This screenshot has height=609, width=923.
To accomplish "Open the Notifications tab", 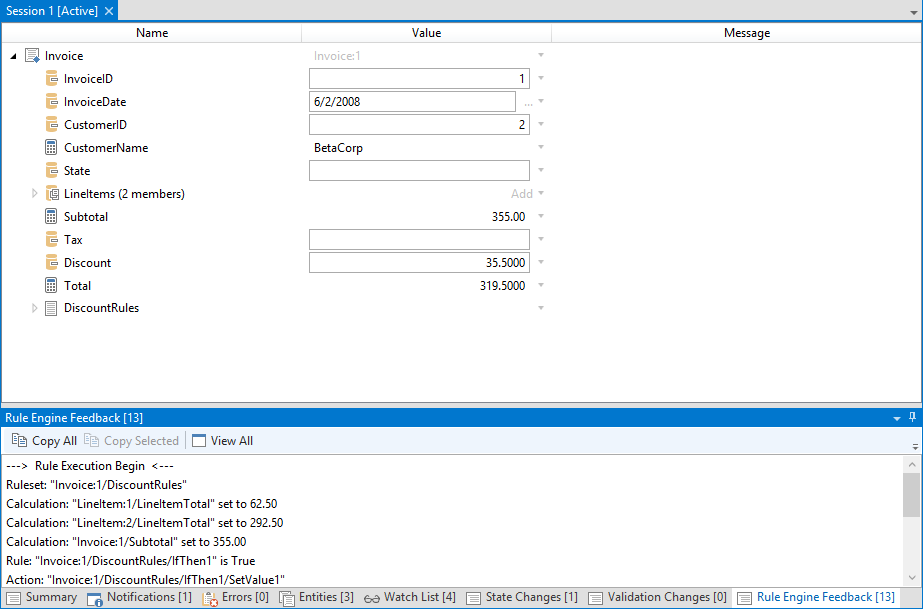I will [139, 598].
